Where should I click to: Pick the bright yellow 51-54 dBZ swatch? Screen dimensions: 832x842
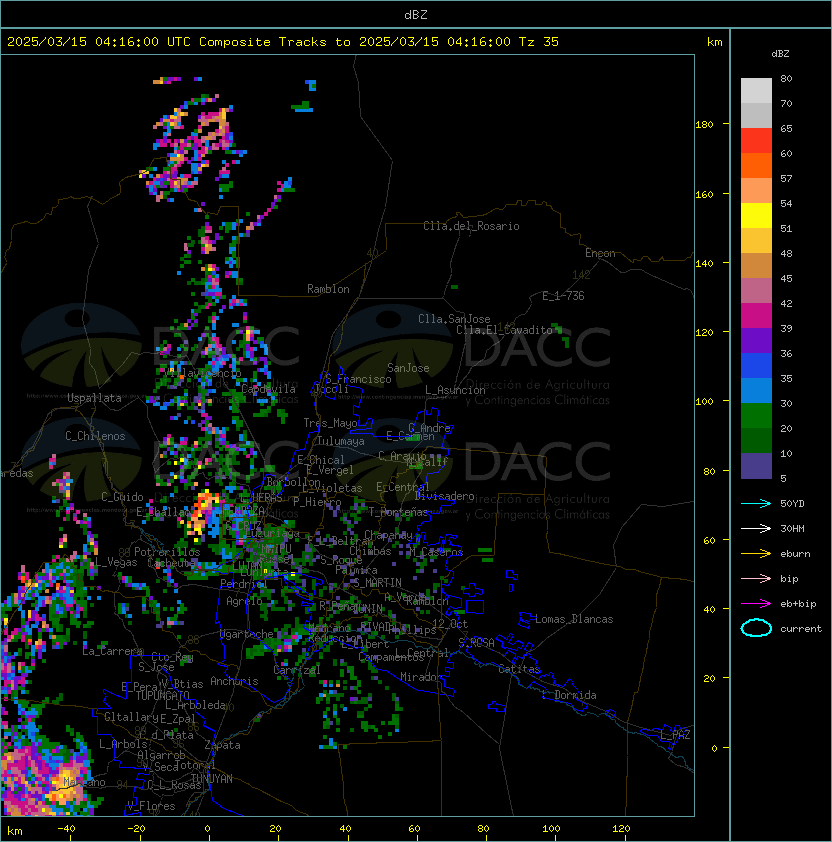coord(756,216)
